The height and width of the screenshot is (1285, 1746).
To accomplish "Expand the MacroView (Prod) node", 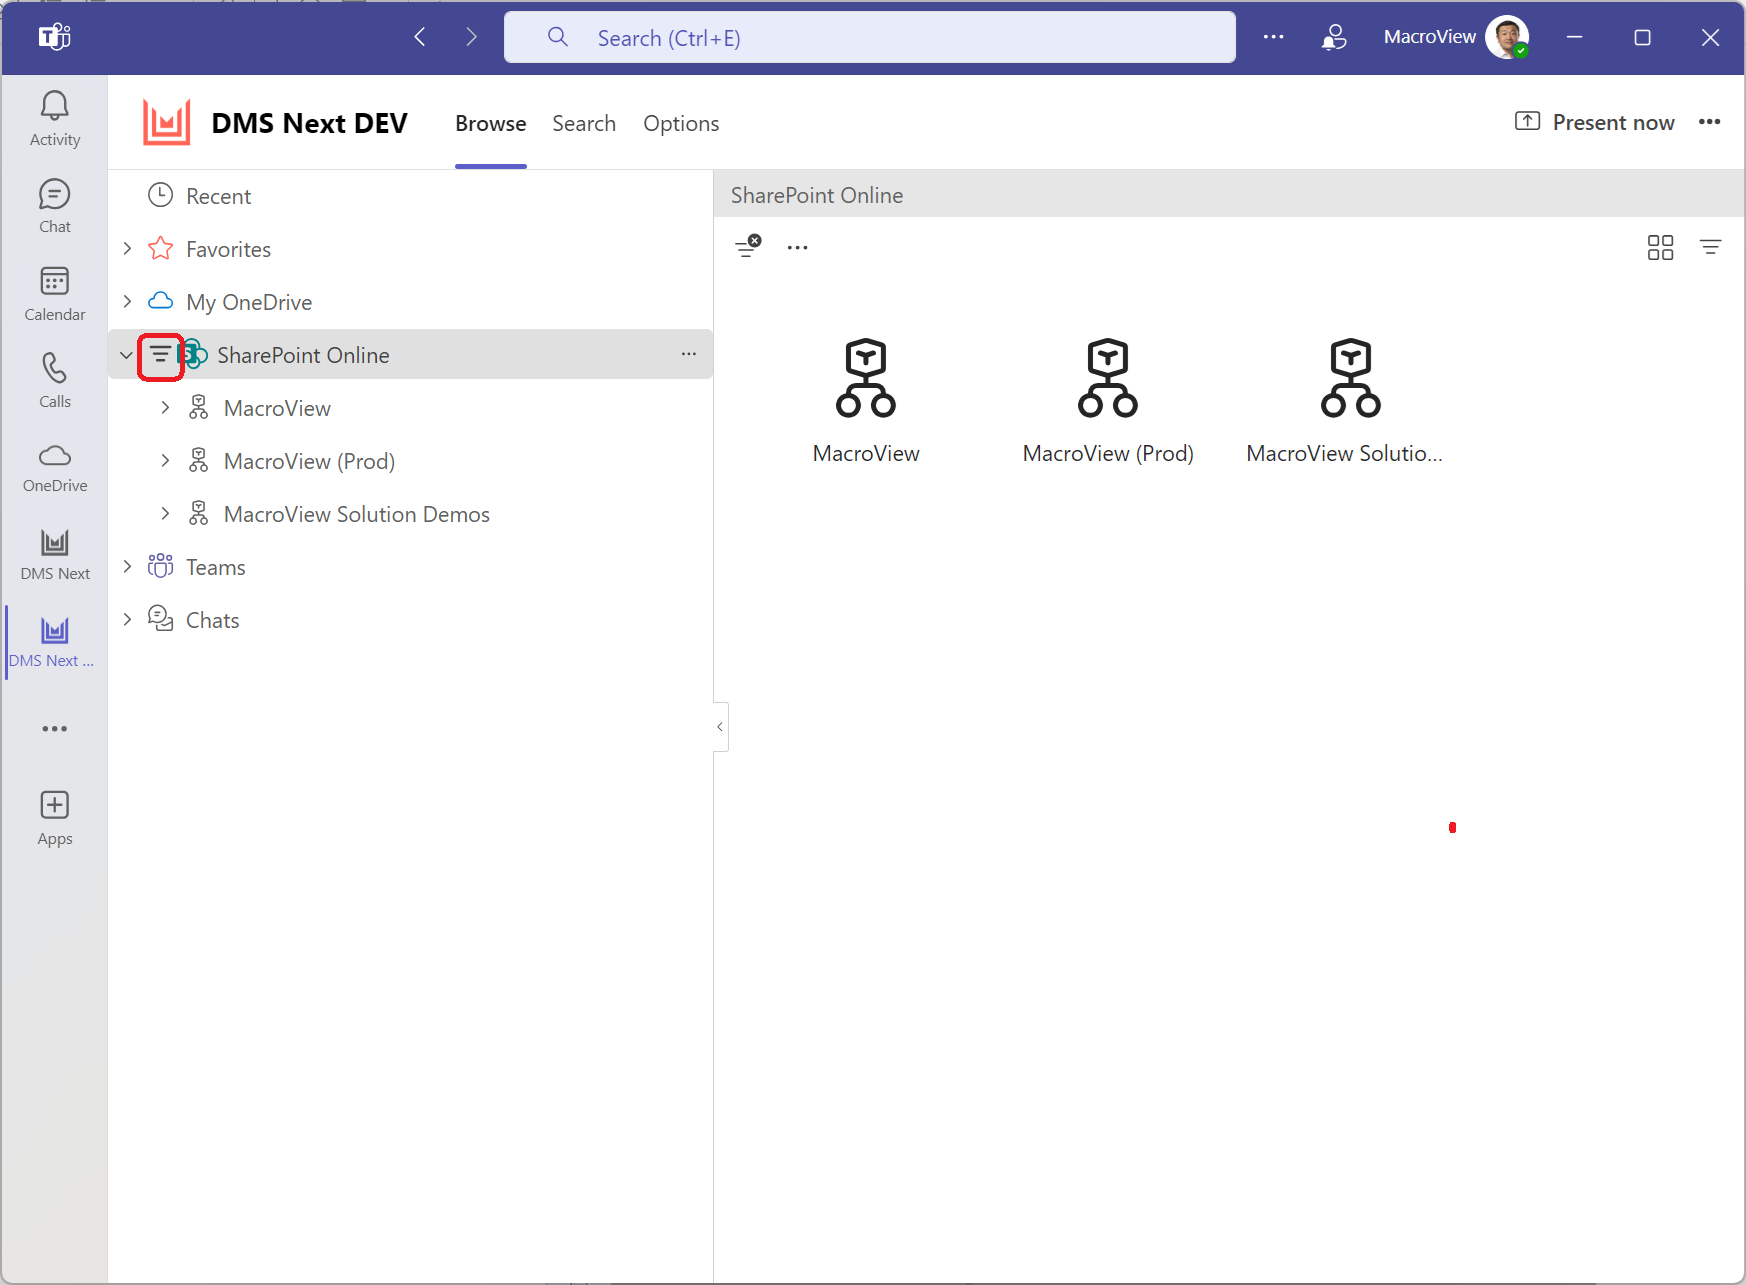I will [x=165, y=460].
